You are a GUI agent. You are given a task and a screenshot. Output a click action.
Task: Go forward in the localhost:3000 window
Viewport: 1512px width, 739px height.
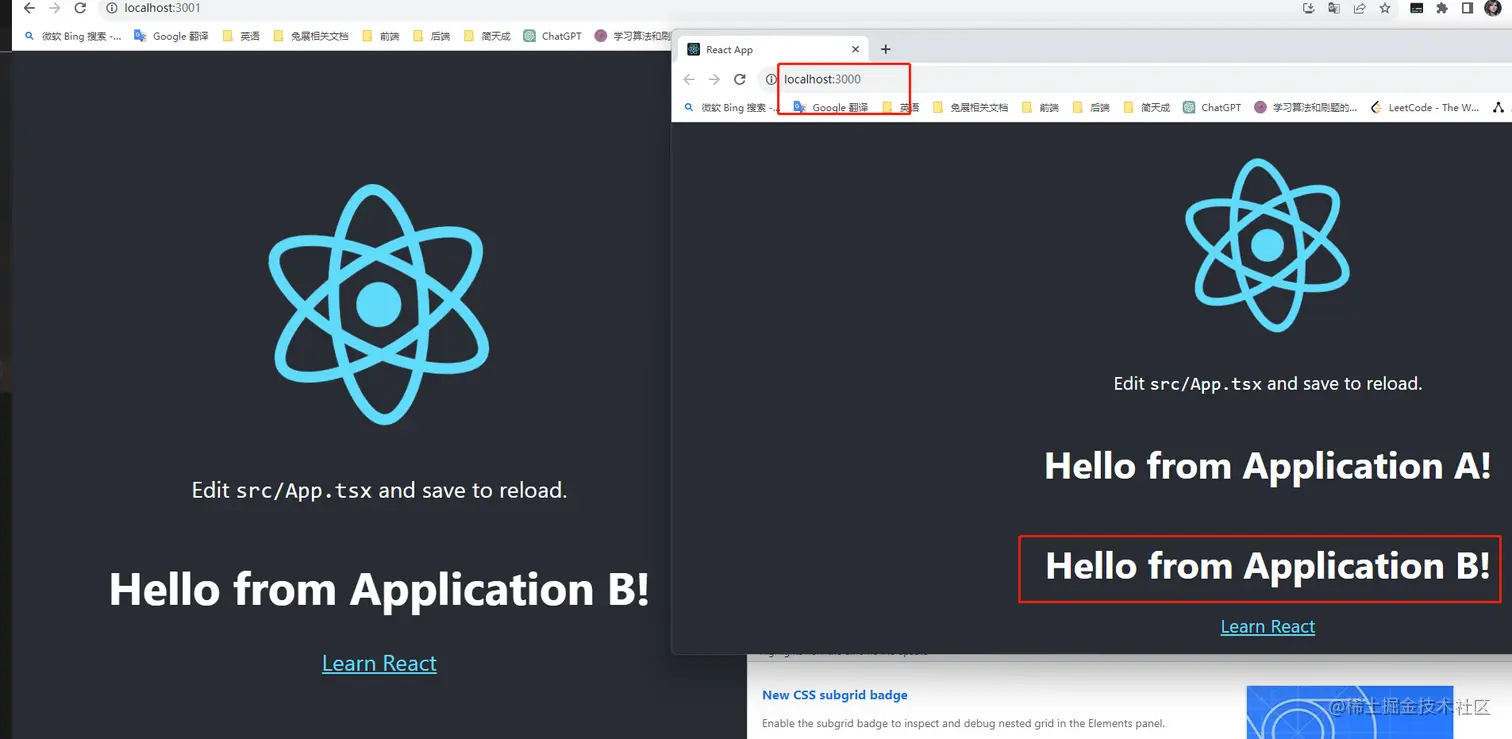[x=714, y=79]
